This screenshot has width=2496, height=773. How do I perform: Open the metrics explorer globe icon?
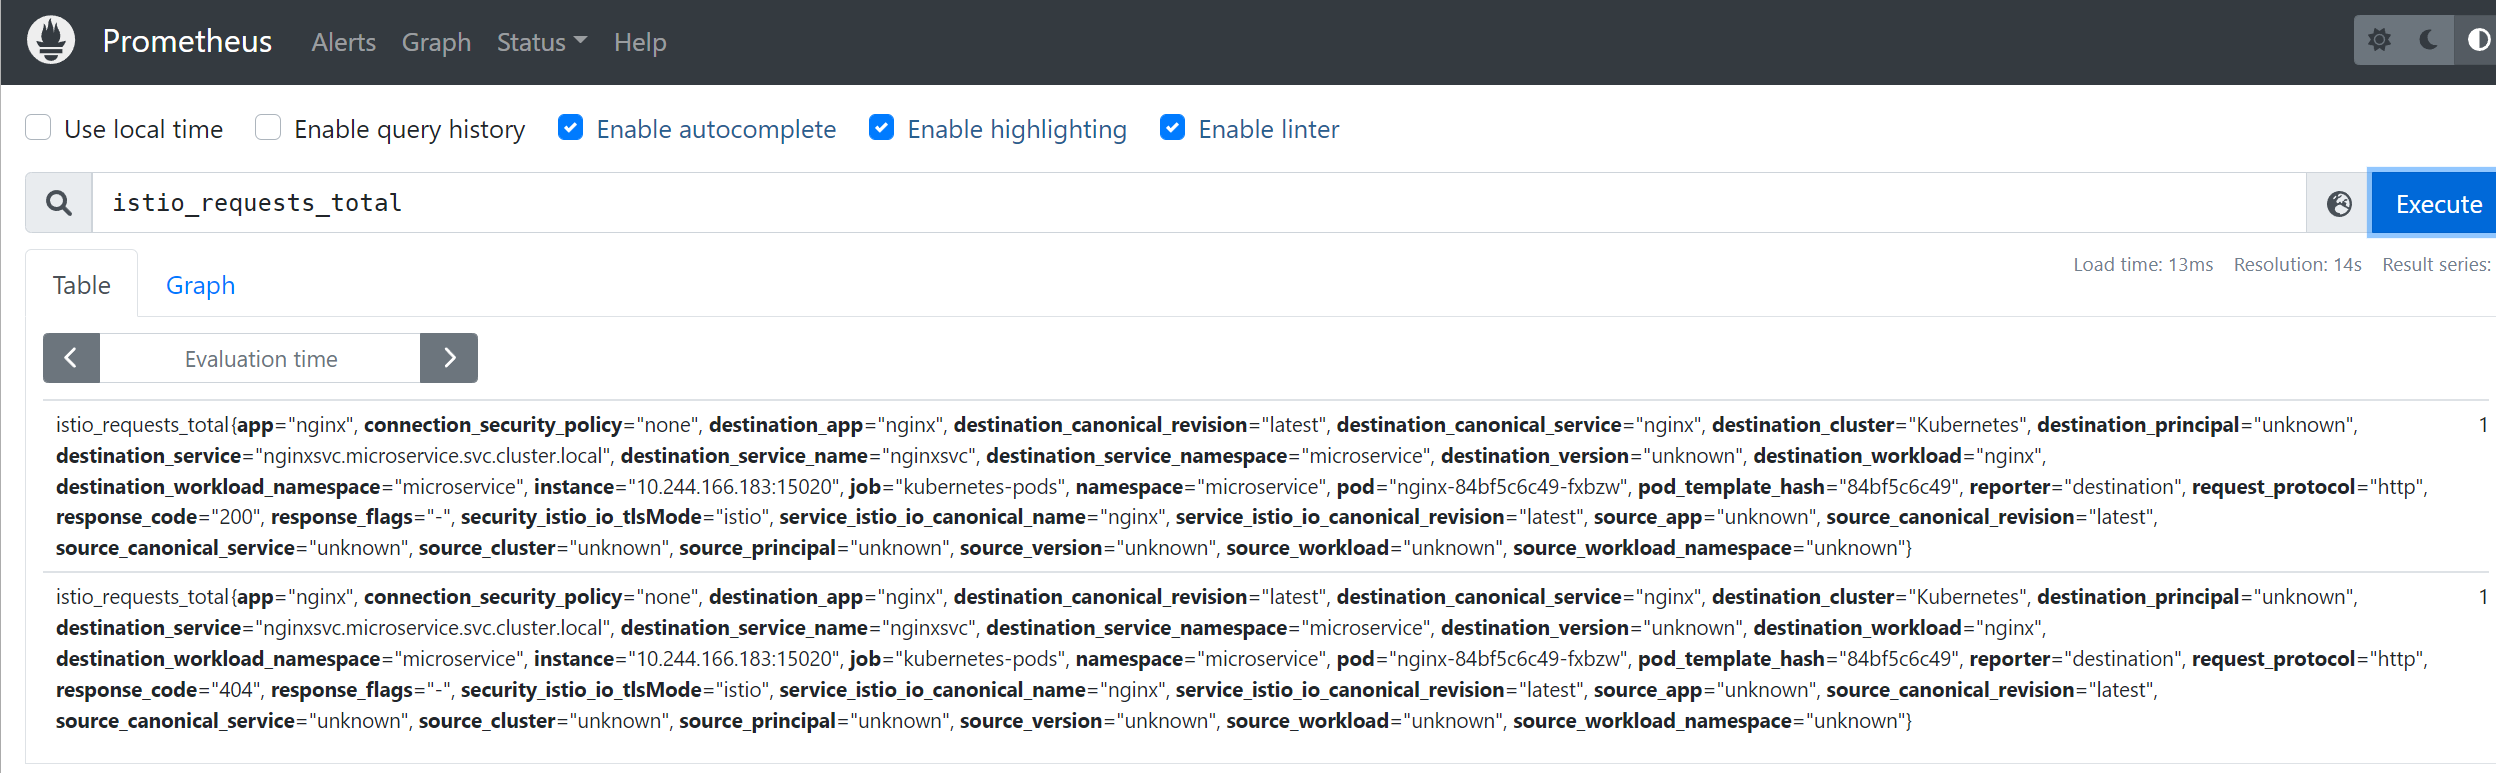point(2339,204)
